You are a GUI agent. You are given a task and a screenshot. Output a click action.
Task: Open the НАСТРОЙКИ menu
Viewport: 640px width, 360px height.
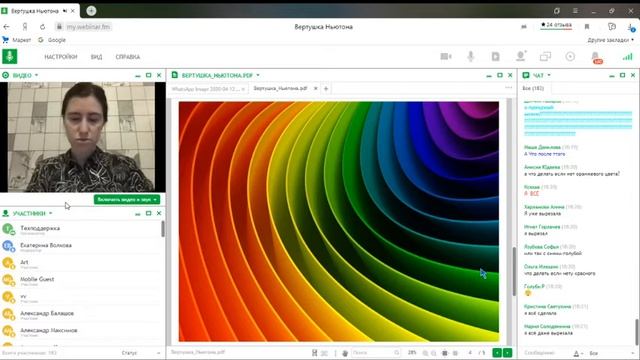61,57
